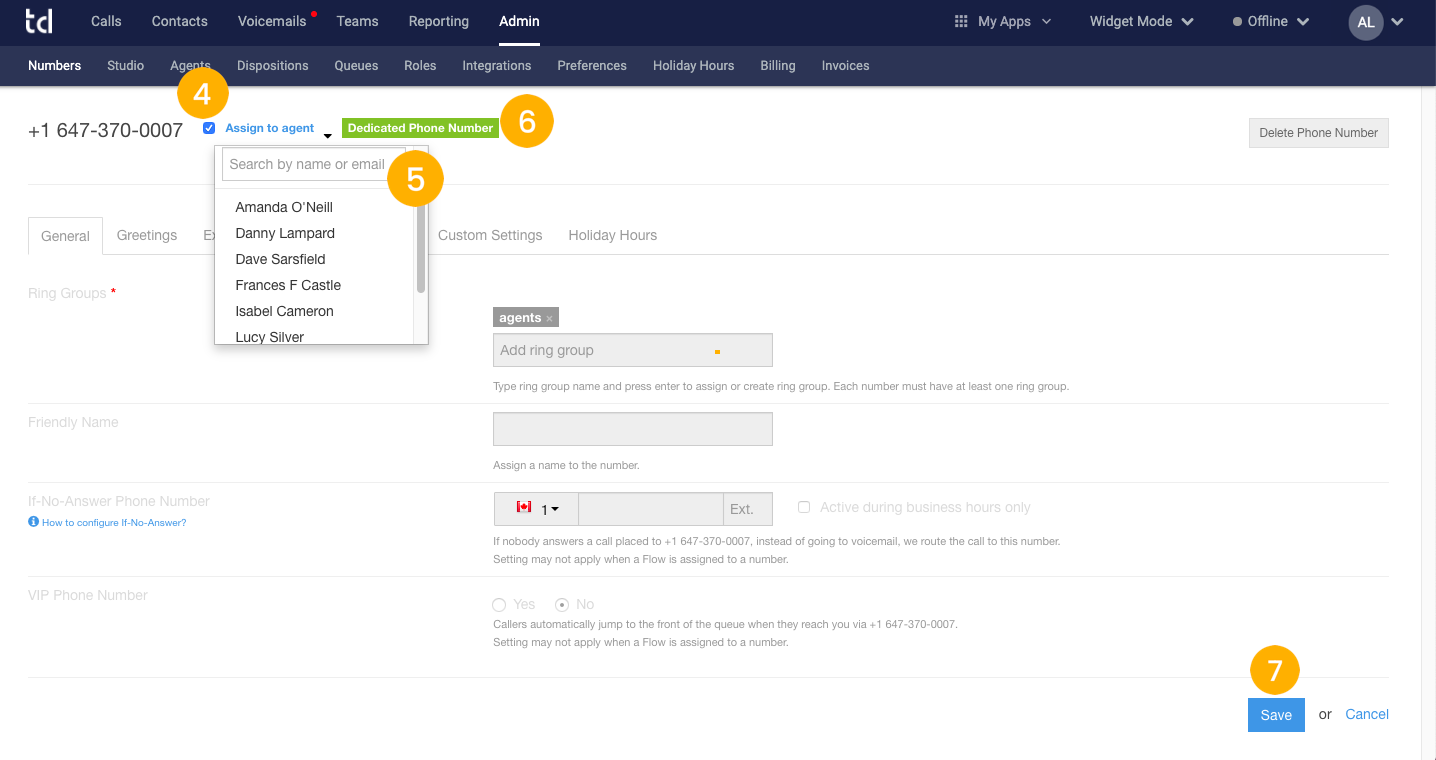Pick Isabel Cameron from agent list
1436x760 pixels.
[284, 311]
